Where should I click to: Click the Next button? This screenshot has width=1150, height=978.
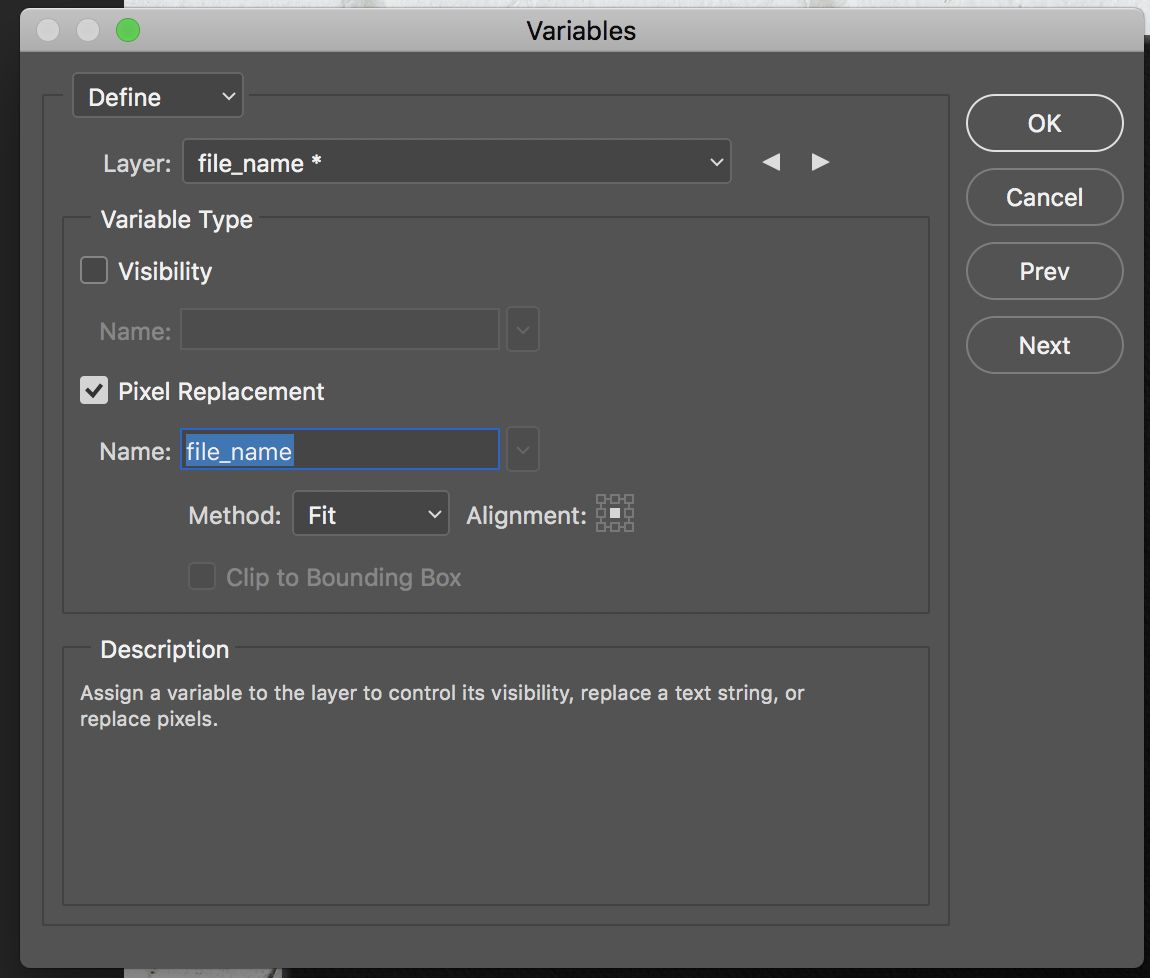(x=1044, y=346)
